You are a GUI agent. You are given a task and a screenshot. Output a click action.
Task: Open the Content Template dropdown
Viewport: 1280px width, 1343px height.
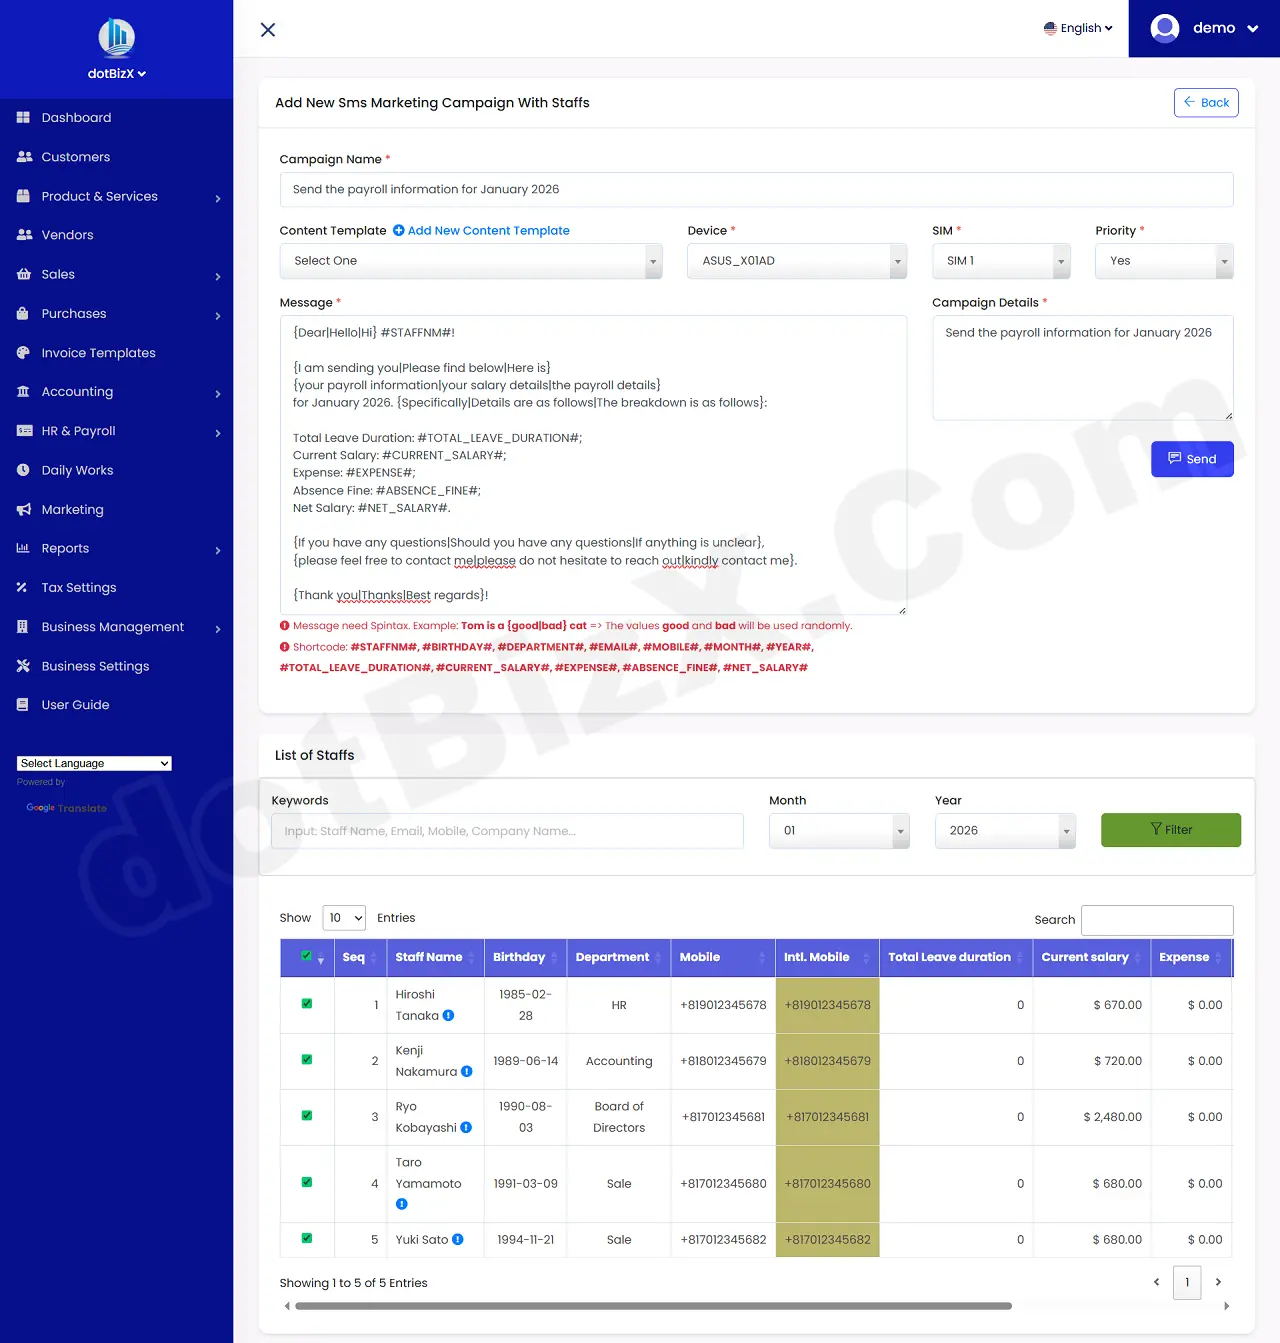(x=471, y=261)
